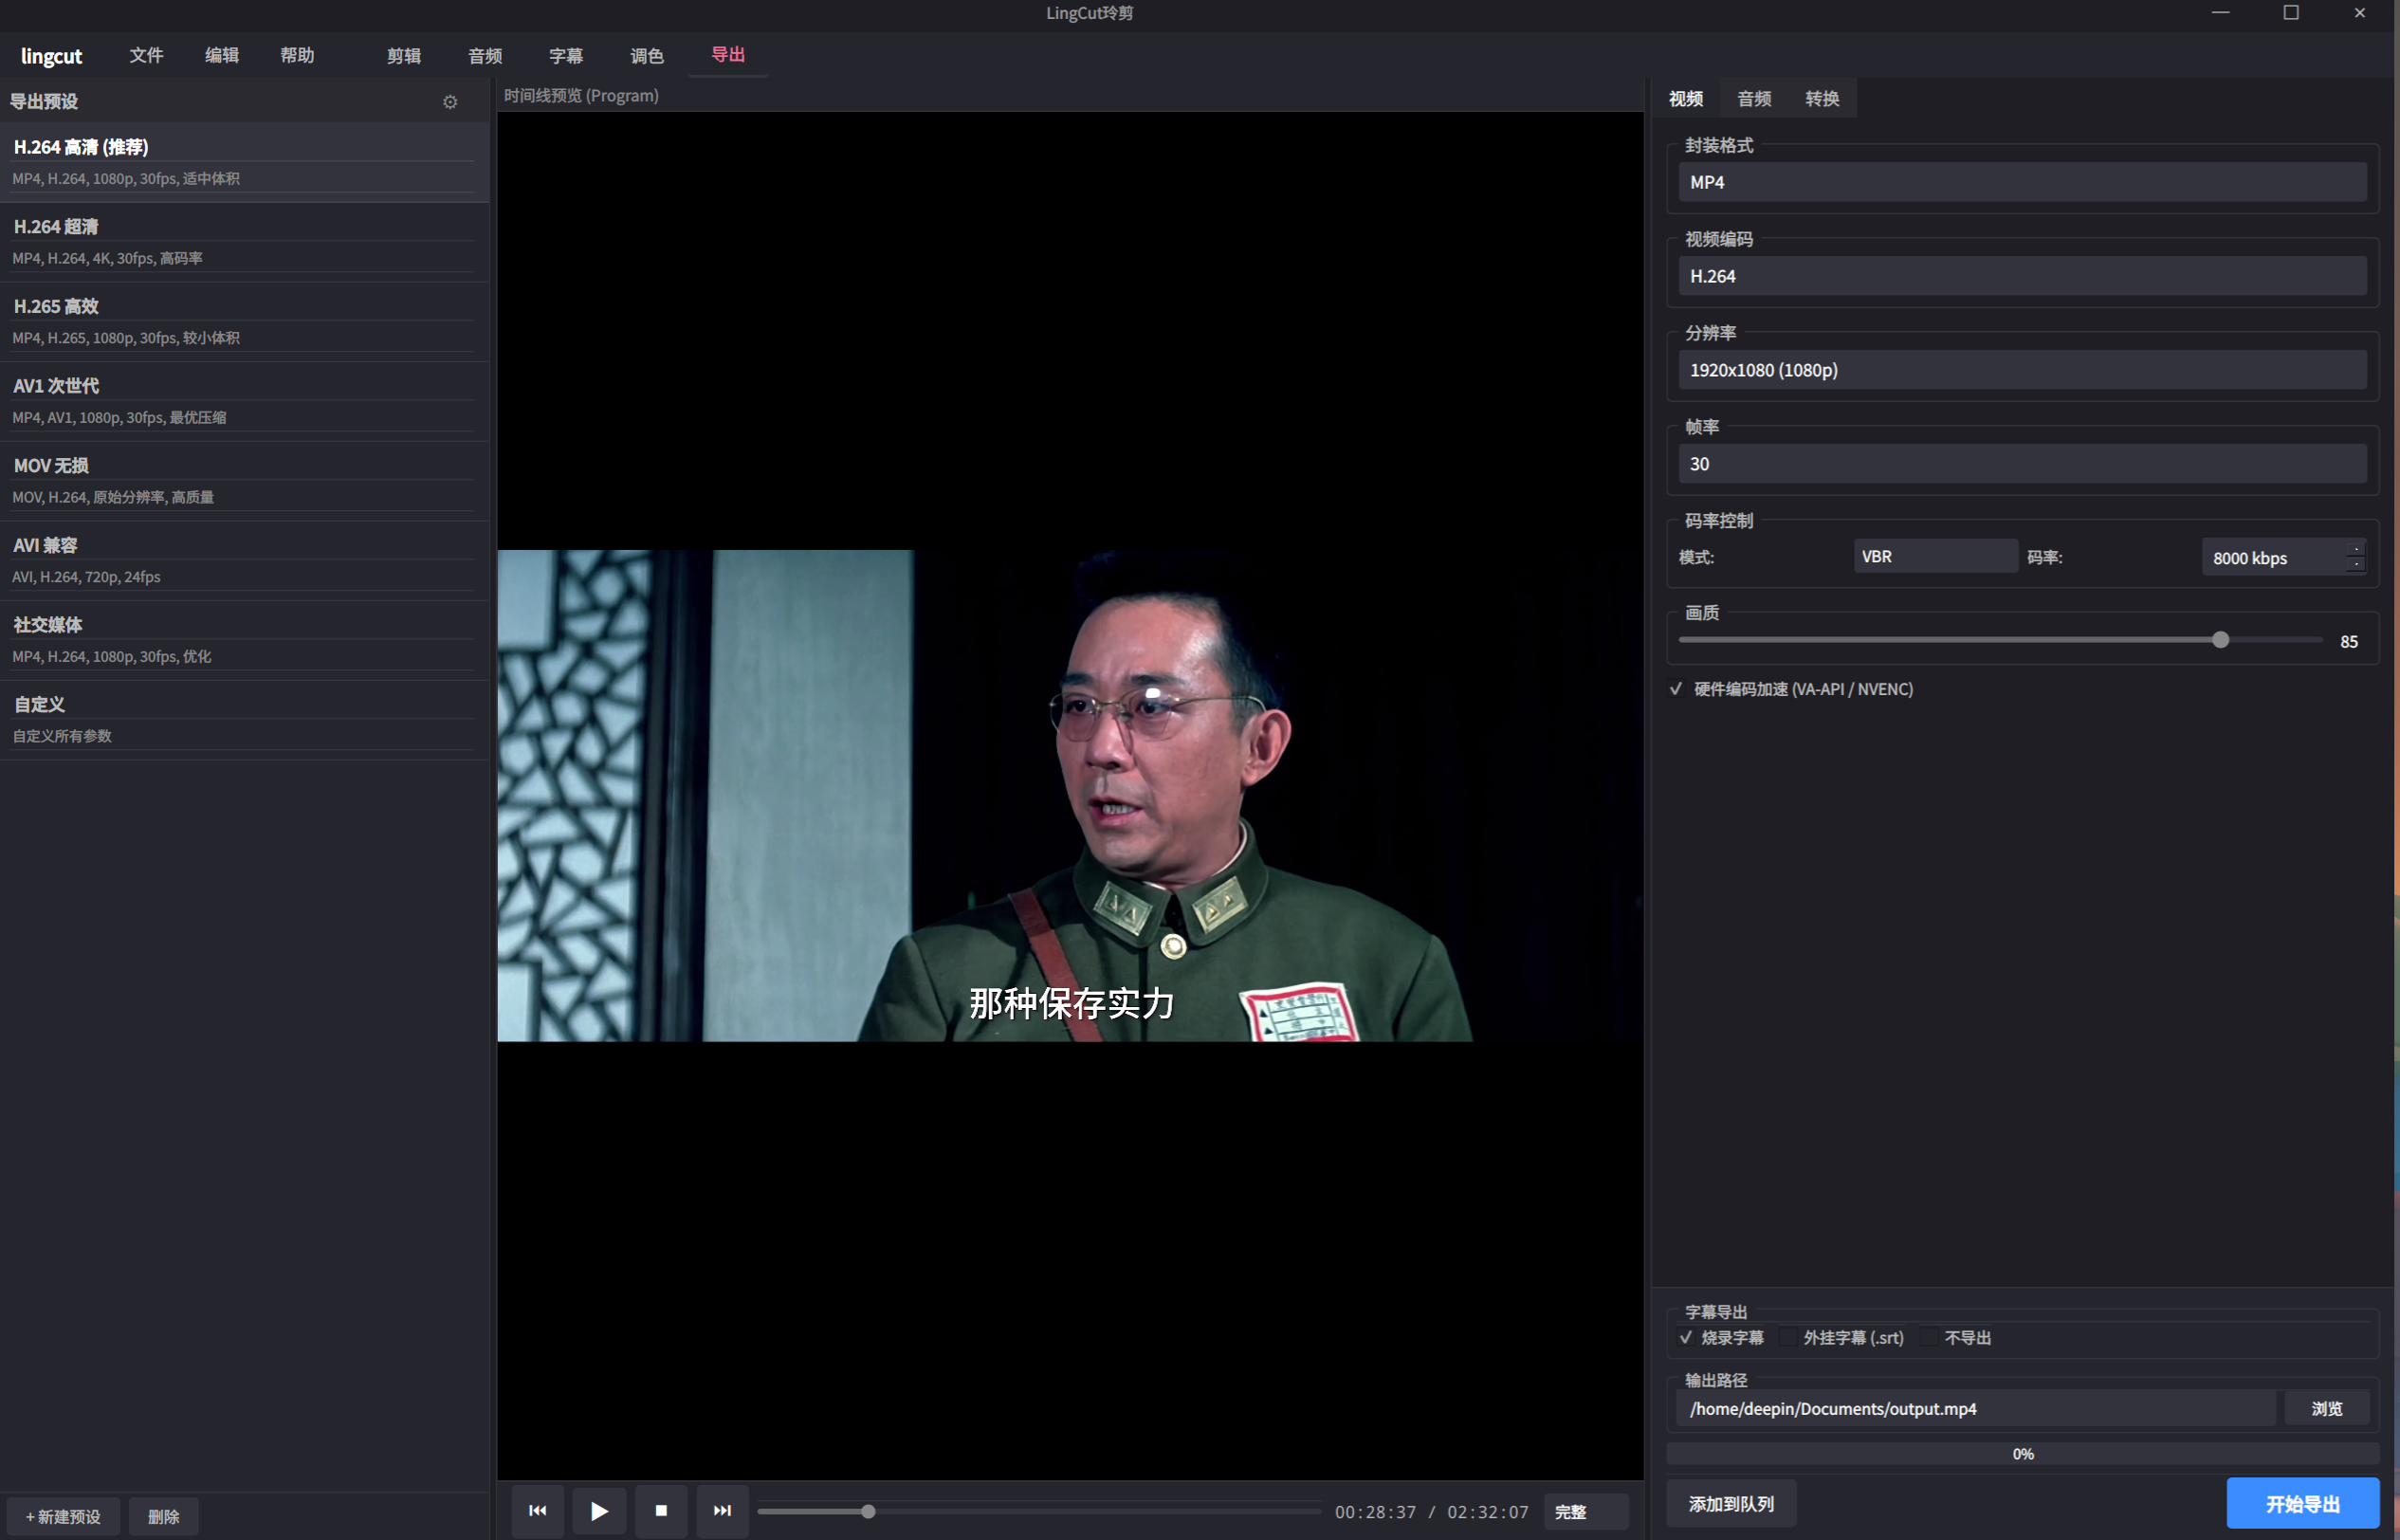This screenshot has height=1540, width=2400.
Task: Skip to the next frame
Action: pyautogui.click(x=722, y=1511)
